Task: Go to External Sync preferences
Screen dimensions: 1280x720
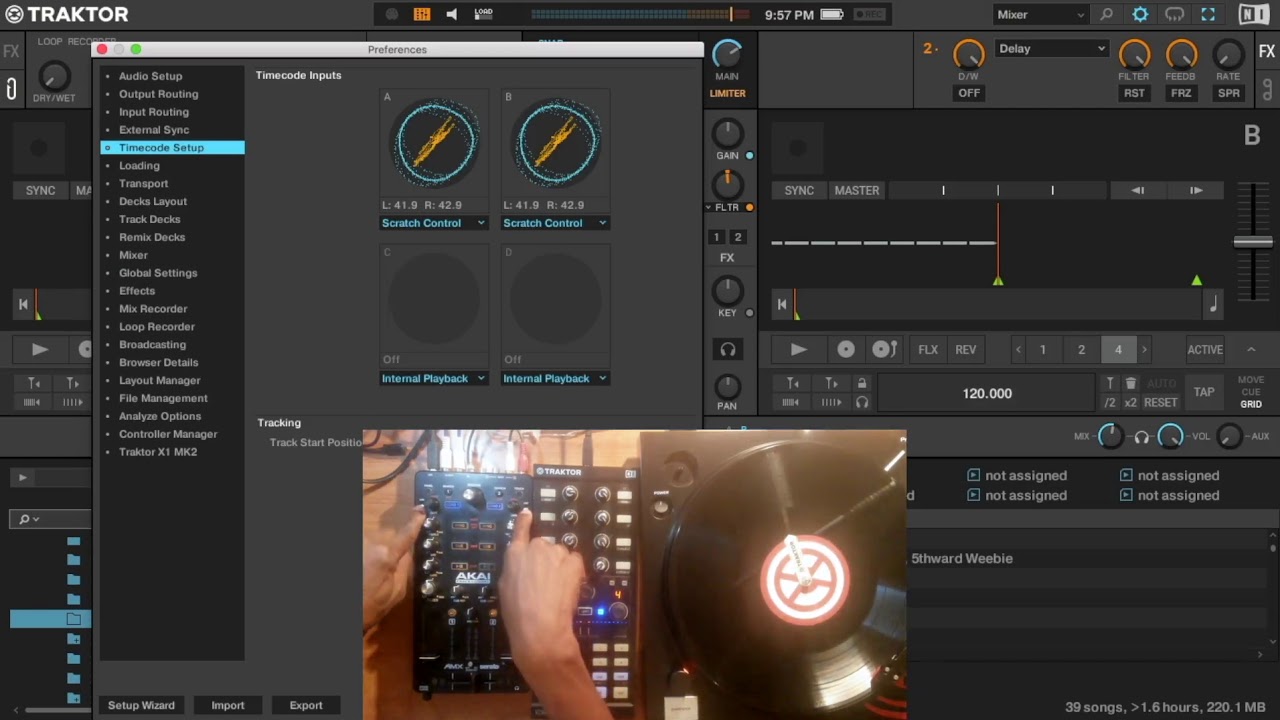Action: coord(154,130)
